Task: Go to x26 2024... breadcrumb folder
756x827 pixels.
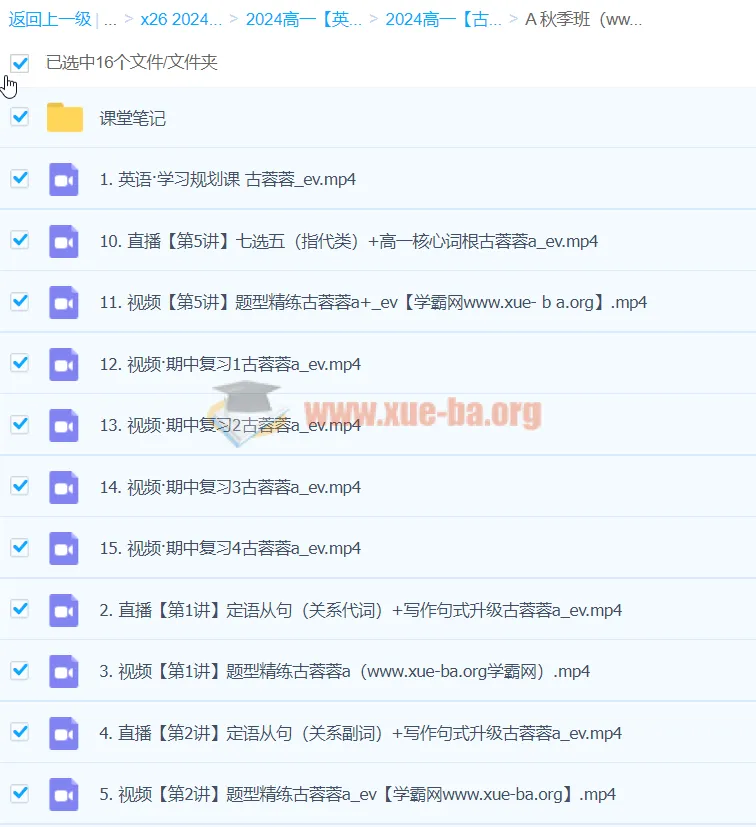Action: 181,19
